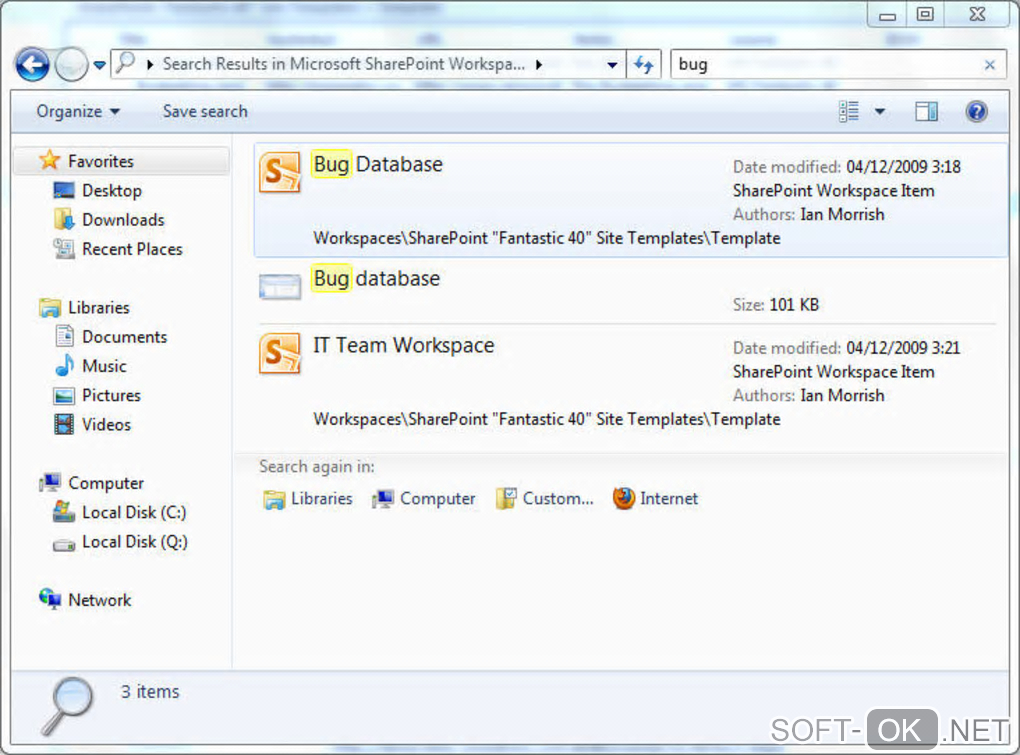Click the Bug Database SharePoint workspace icon
This screenshot has width=1020, height=755.
click(280, 172)
